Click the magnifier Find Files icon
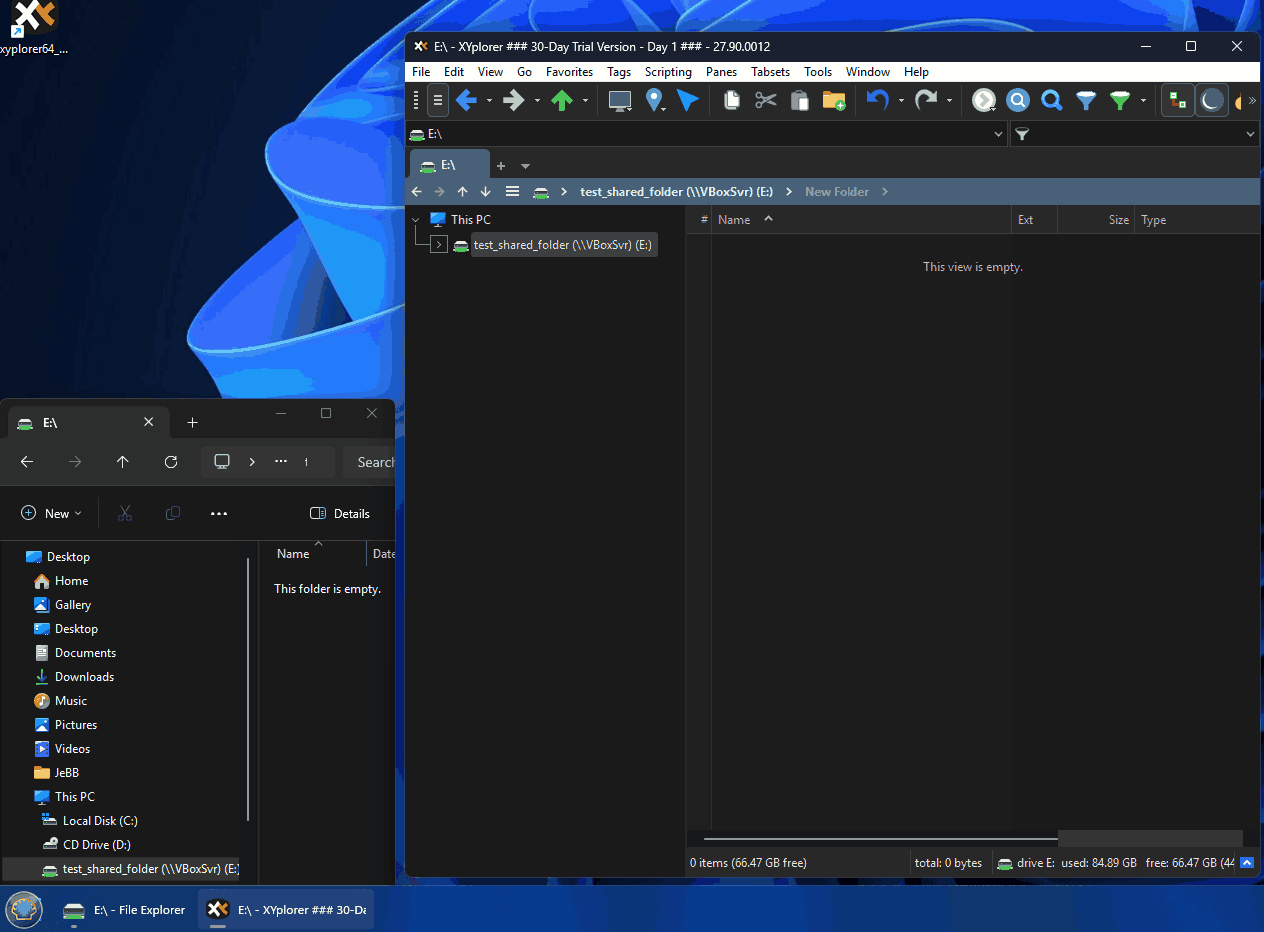The height and width of the screenshot is (932, 1264). (x=1051, y=100)
